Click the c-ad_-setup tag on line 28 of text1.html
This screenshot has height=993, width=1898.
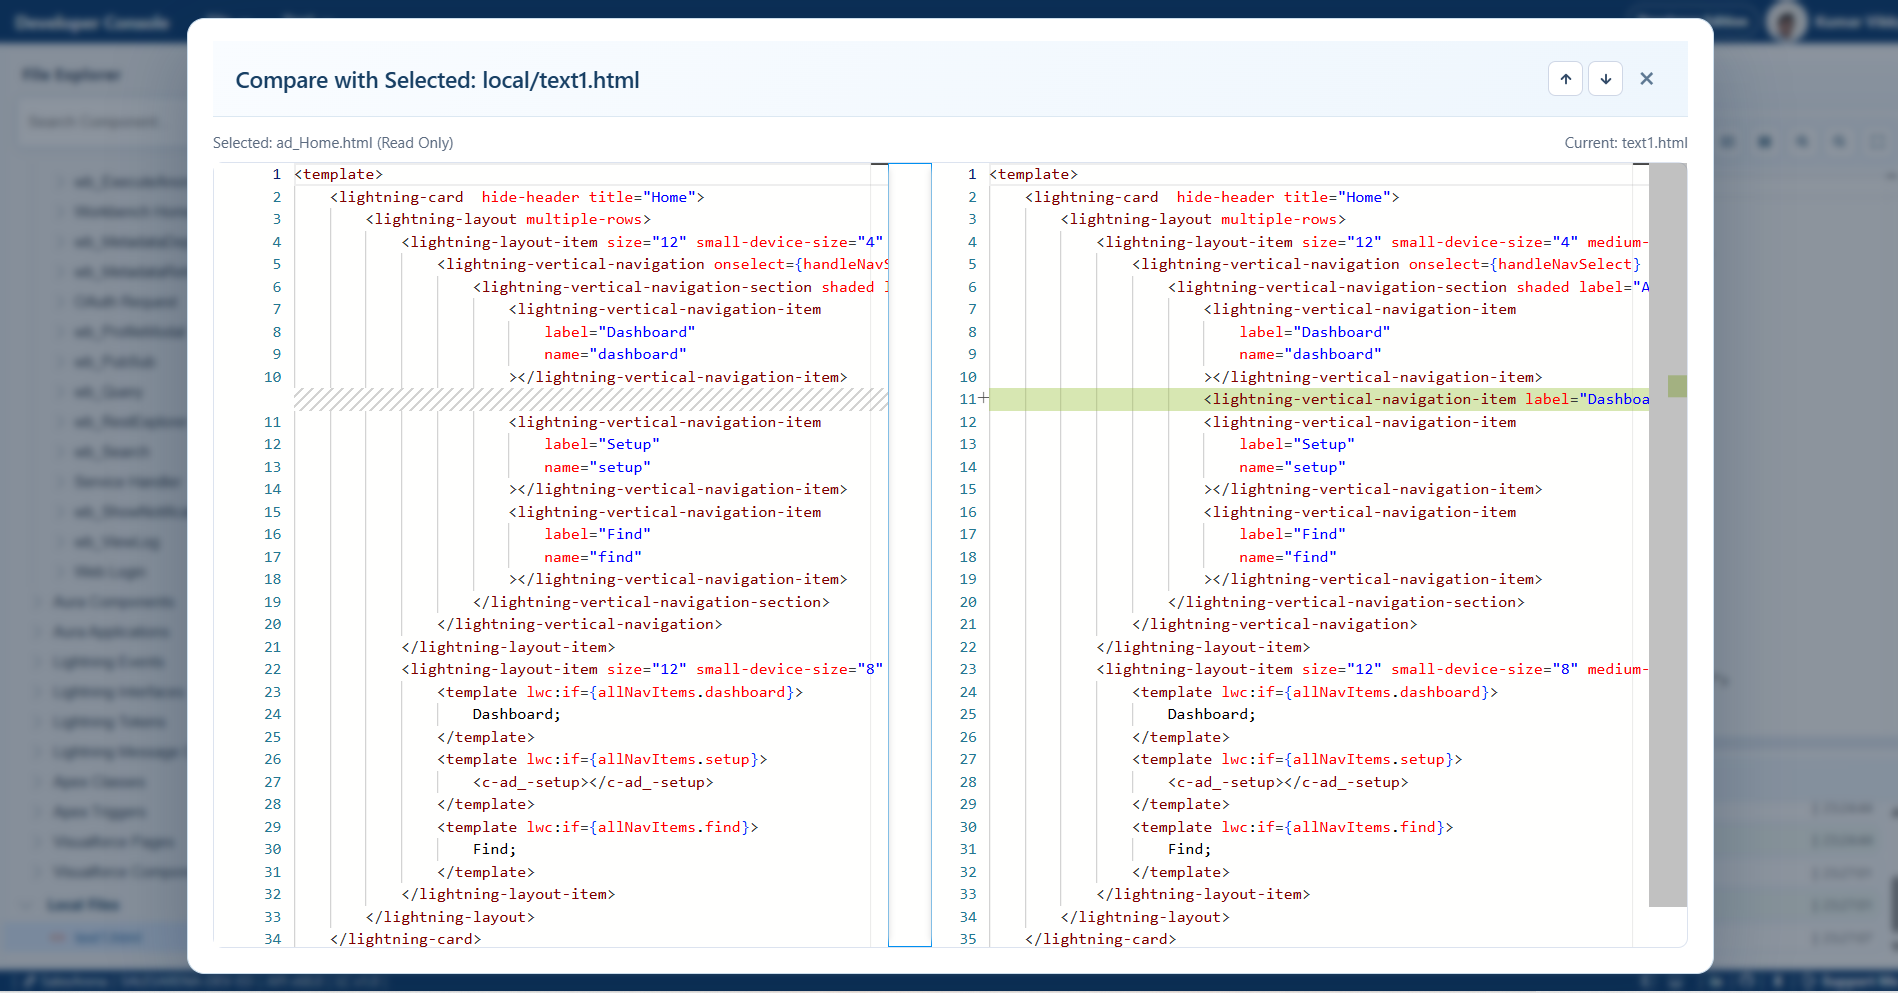click(x=1288, y=782)
